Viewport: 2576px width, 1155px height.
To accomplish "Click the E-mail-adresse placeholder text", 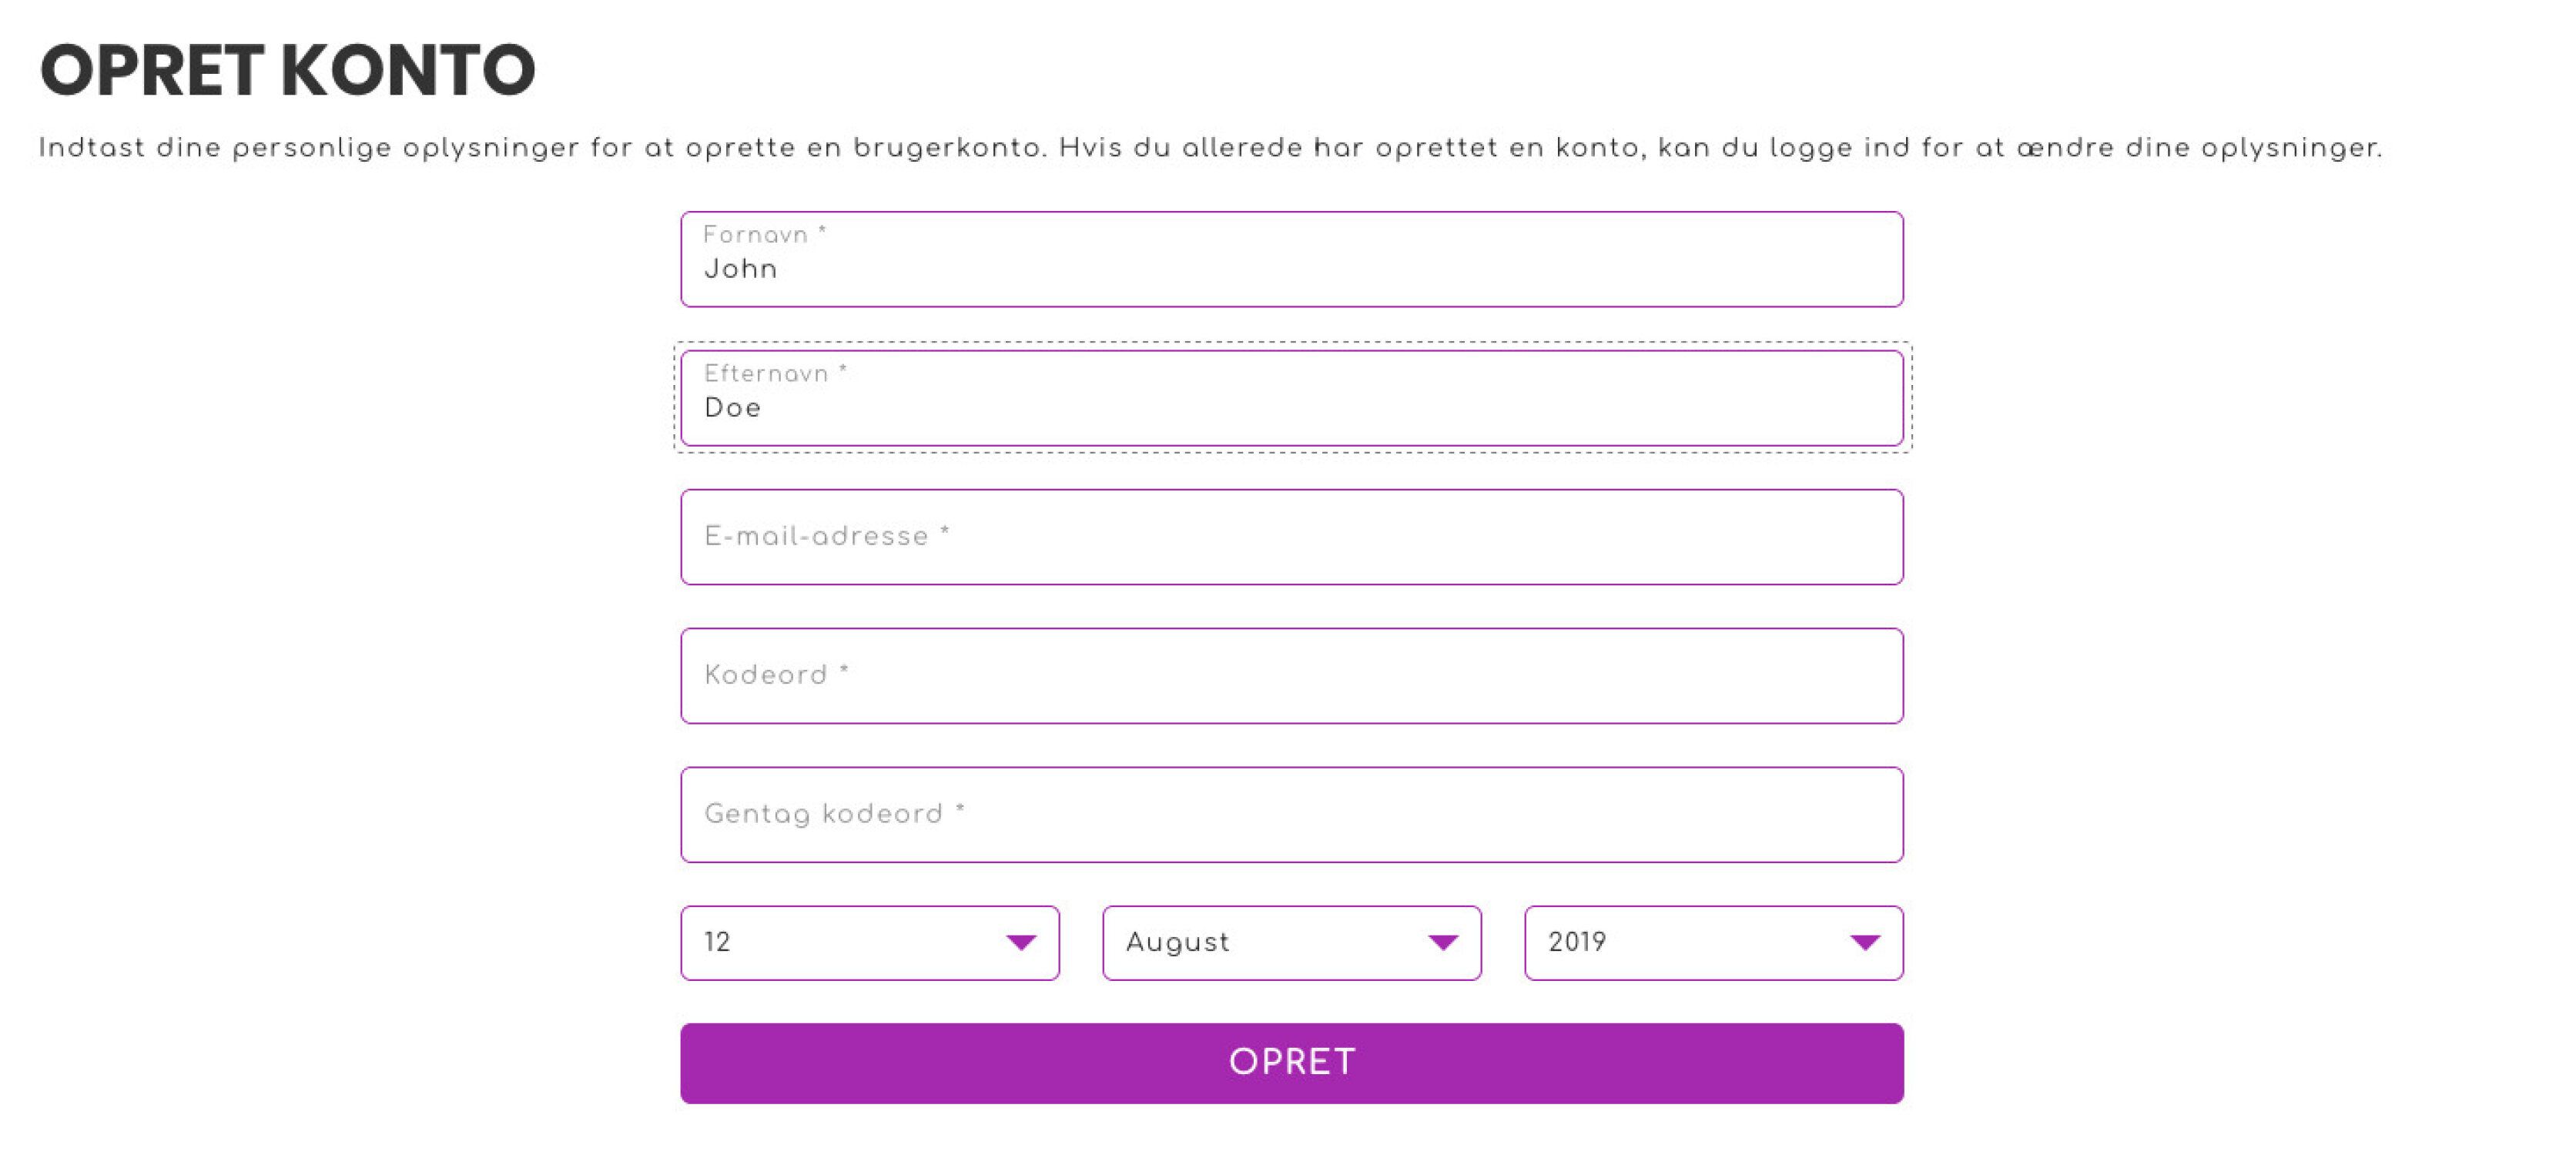I will point(827,537).
